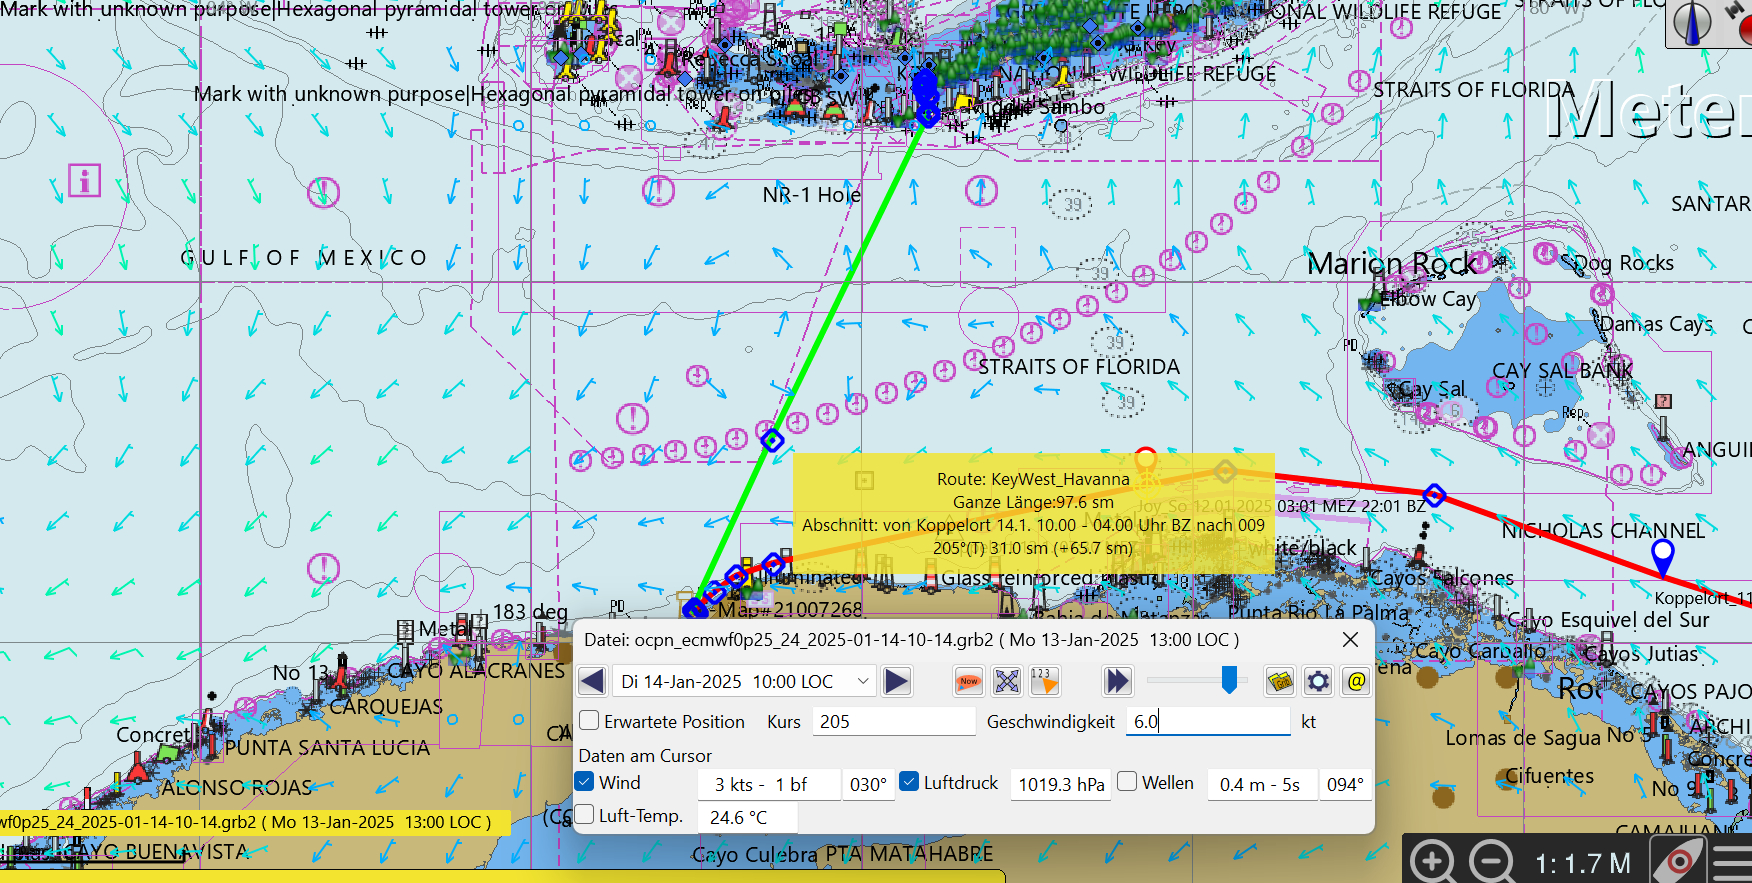
Task: Open the date/time dropdown 'Di 14-Jan-2025'
Action: (x=744, y=681)
